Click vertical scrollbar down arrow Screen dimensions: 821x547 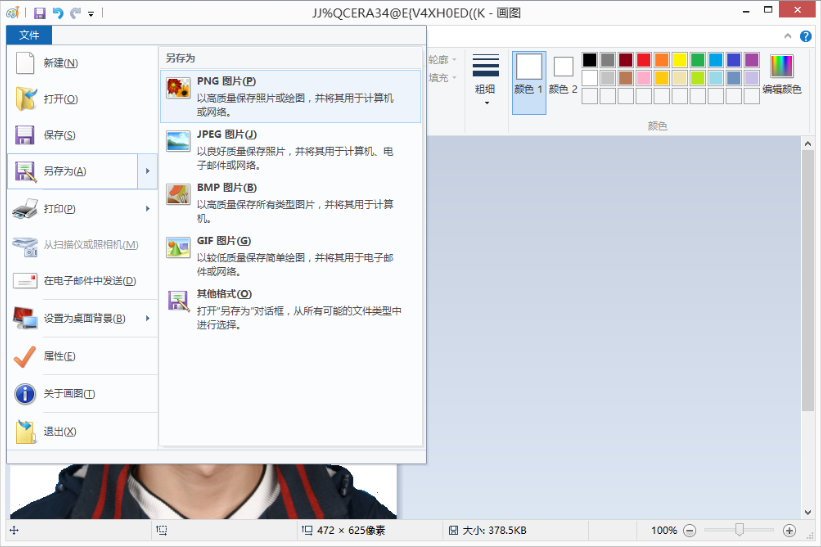808,512
